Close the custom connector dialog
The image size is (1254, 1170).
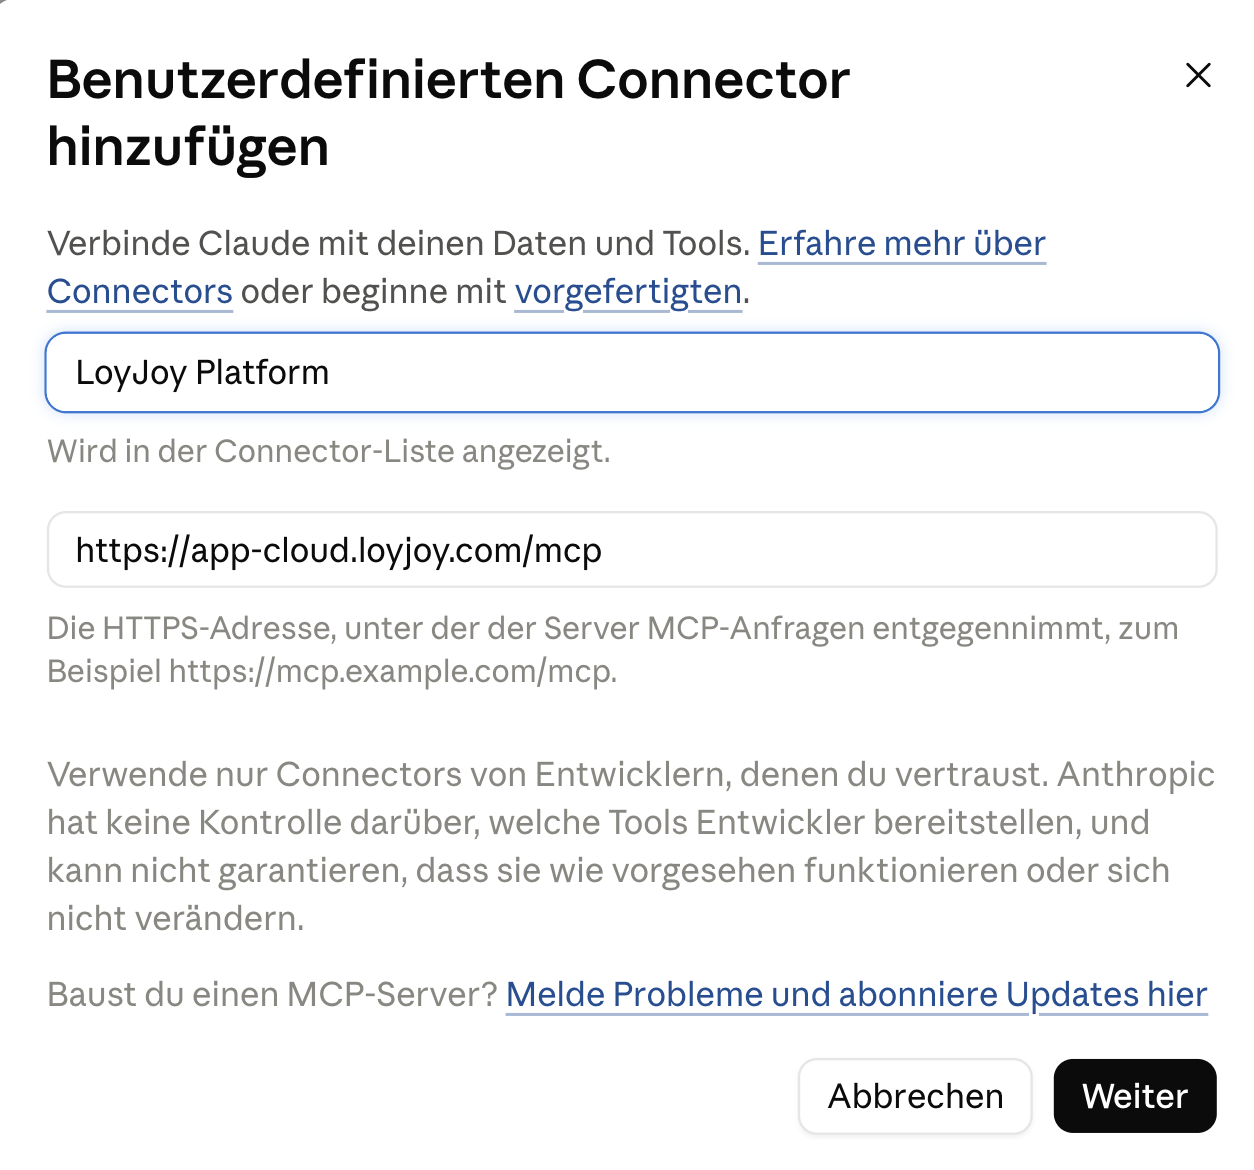tap(1198, 75)
